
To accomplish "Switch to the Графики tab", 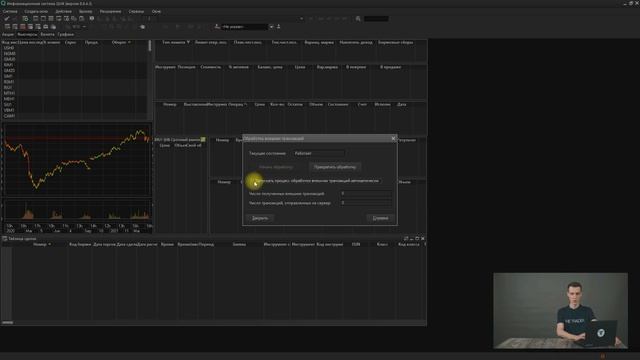I will click(x=66, y=35).
